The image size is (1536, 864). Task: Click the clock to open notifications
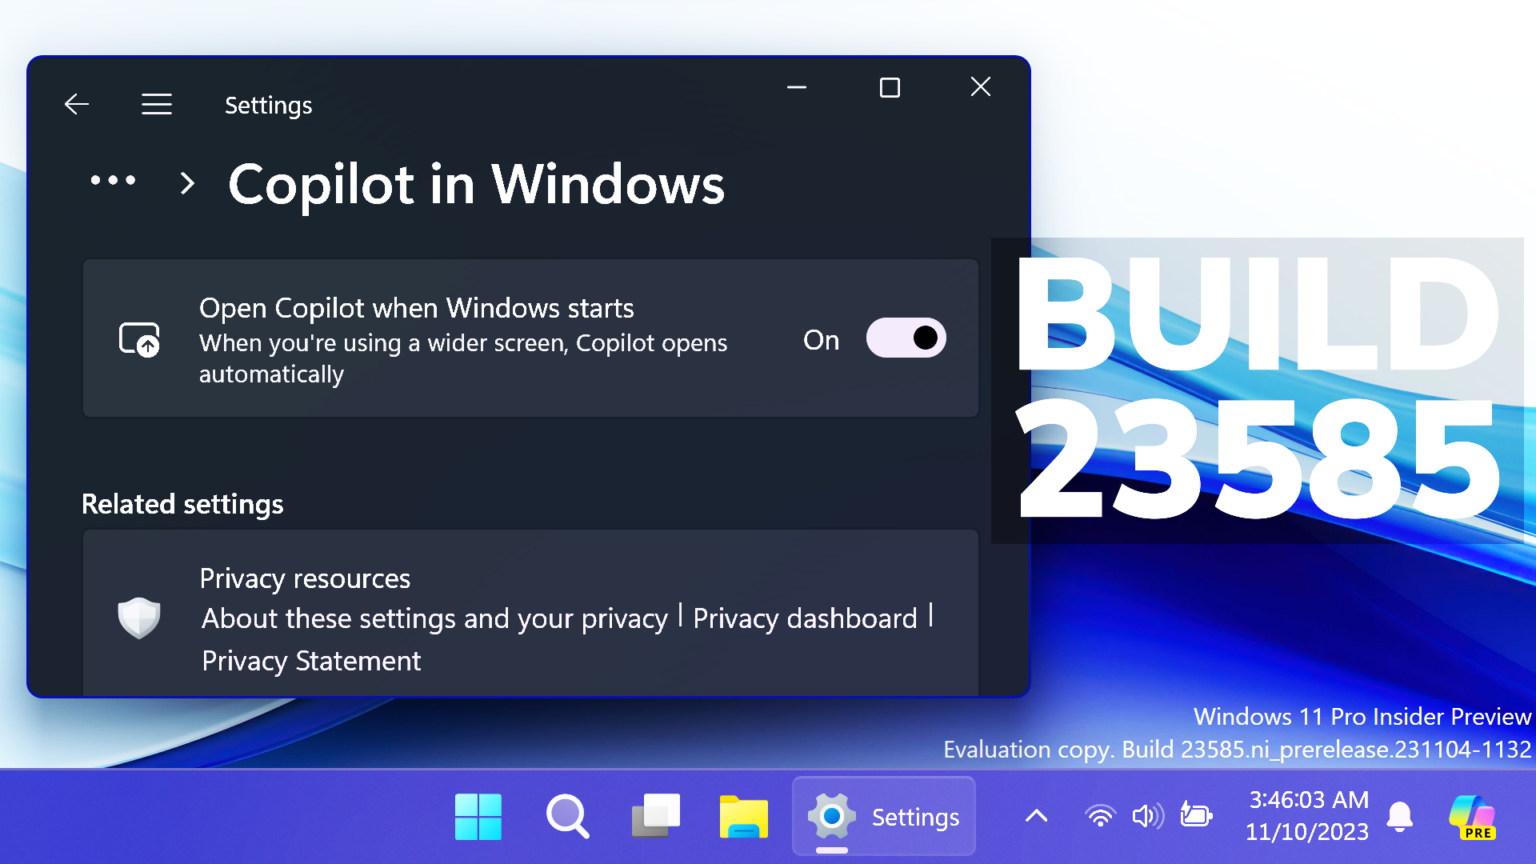pos(1308,816)
